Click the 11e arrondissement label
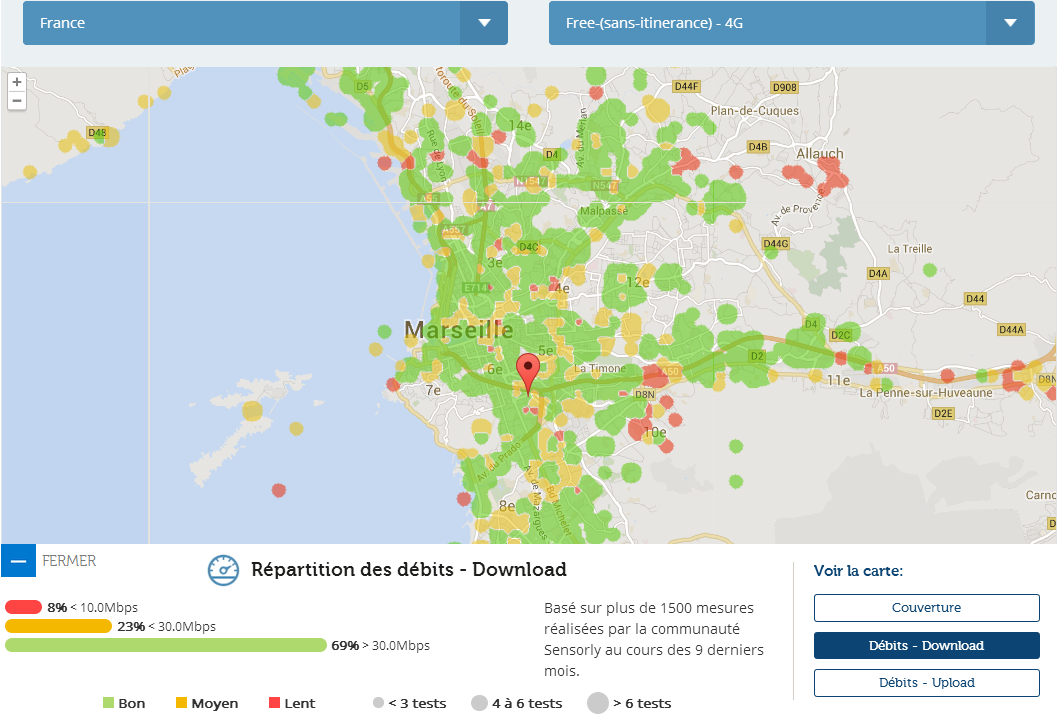 838,381
